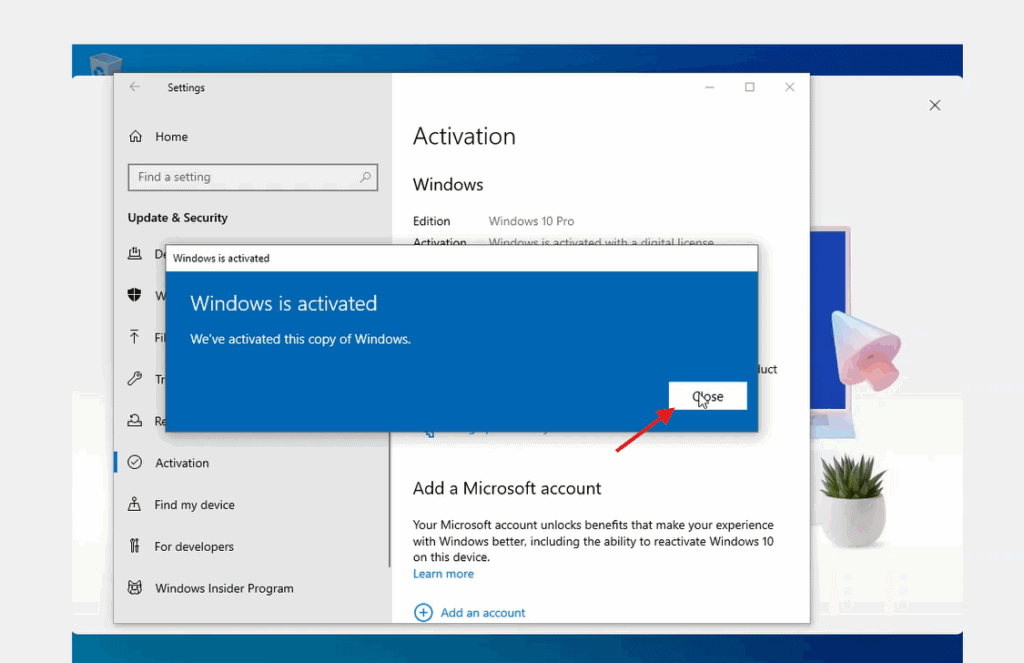Click the Close button in the activation dialog
Viewport: 1024px width, 663px height.
pos(707,396)
